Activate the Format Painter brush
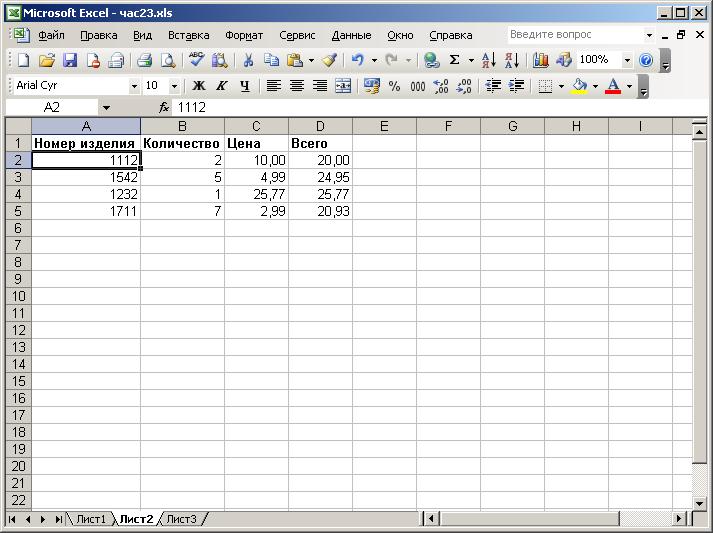The image size is (713, 533). click(330, 60)
